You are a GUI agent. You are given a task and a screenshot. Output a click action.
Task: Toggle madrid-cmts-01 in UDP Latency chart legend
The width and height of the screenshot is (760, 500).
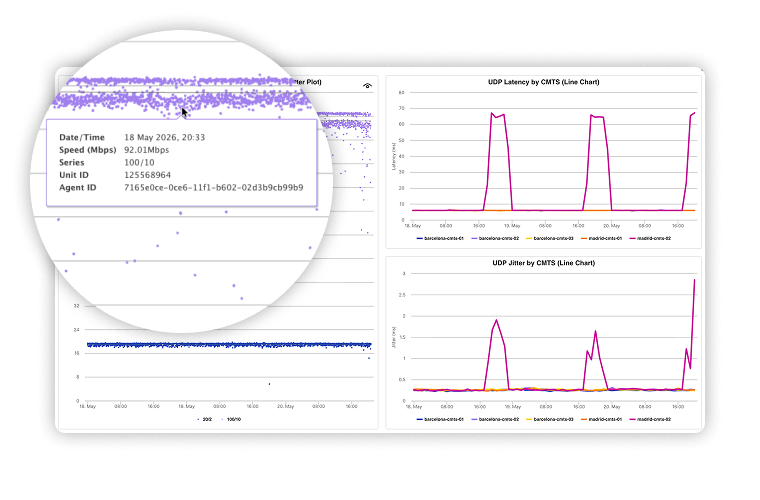tap(602, 238)
